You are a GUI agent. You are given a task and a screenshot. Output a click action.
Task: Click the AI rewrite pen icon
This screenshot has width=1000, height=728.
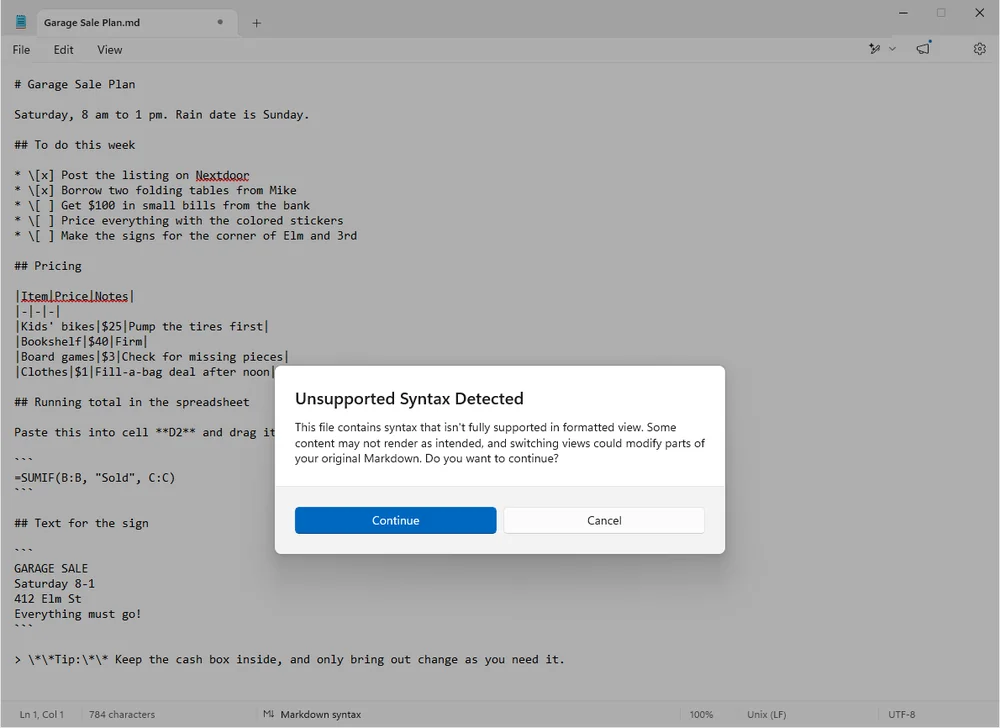coord(874,48)
